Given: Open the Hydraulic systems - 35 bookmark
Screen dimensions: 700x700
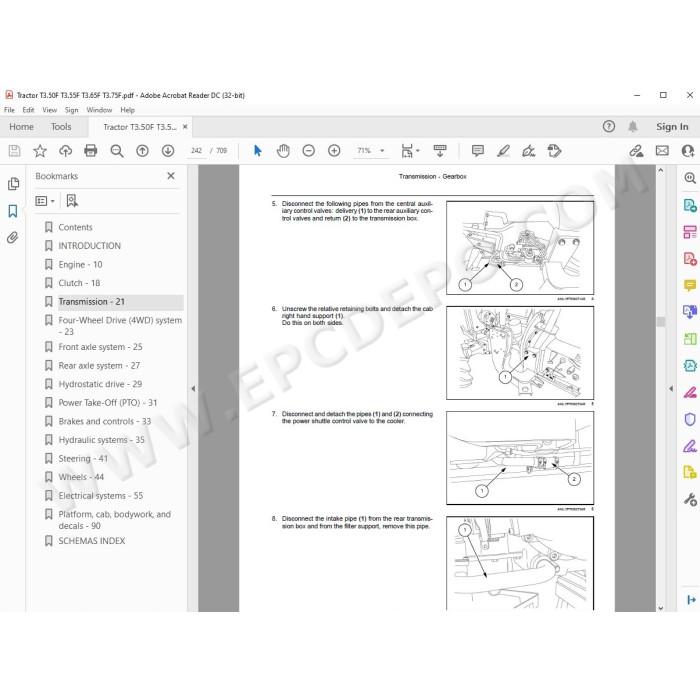Looking at the screenshot, I should (101, 440).
